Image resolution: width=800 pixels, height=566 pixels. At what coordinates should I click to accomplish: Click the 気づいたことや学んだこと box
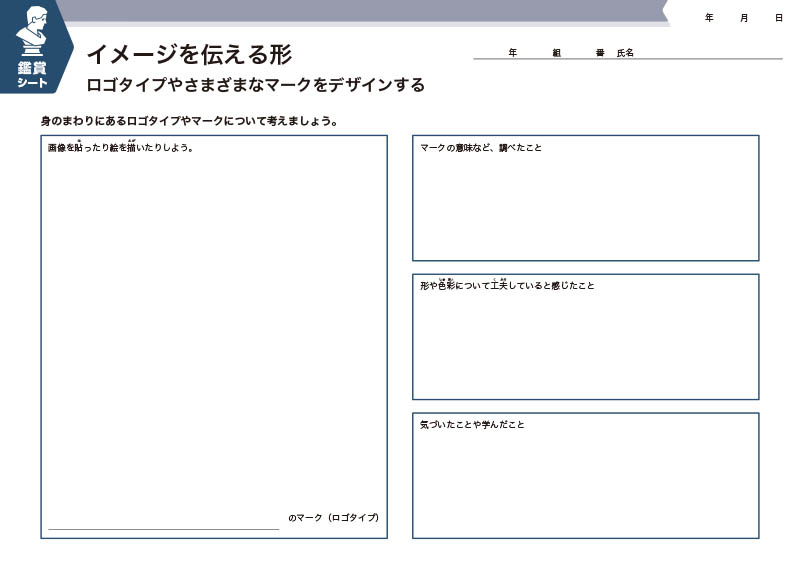coord(586,476)
